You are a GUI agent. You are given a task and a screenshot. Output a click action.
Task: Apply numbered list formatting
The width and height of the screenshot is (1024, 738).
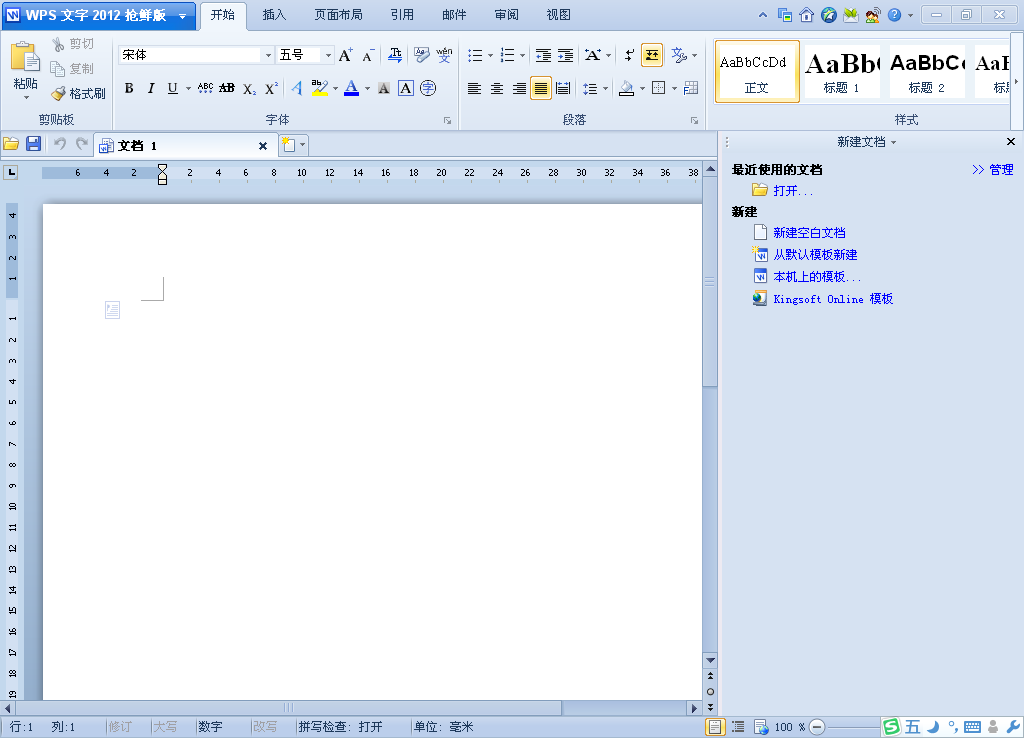point(507,55)
